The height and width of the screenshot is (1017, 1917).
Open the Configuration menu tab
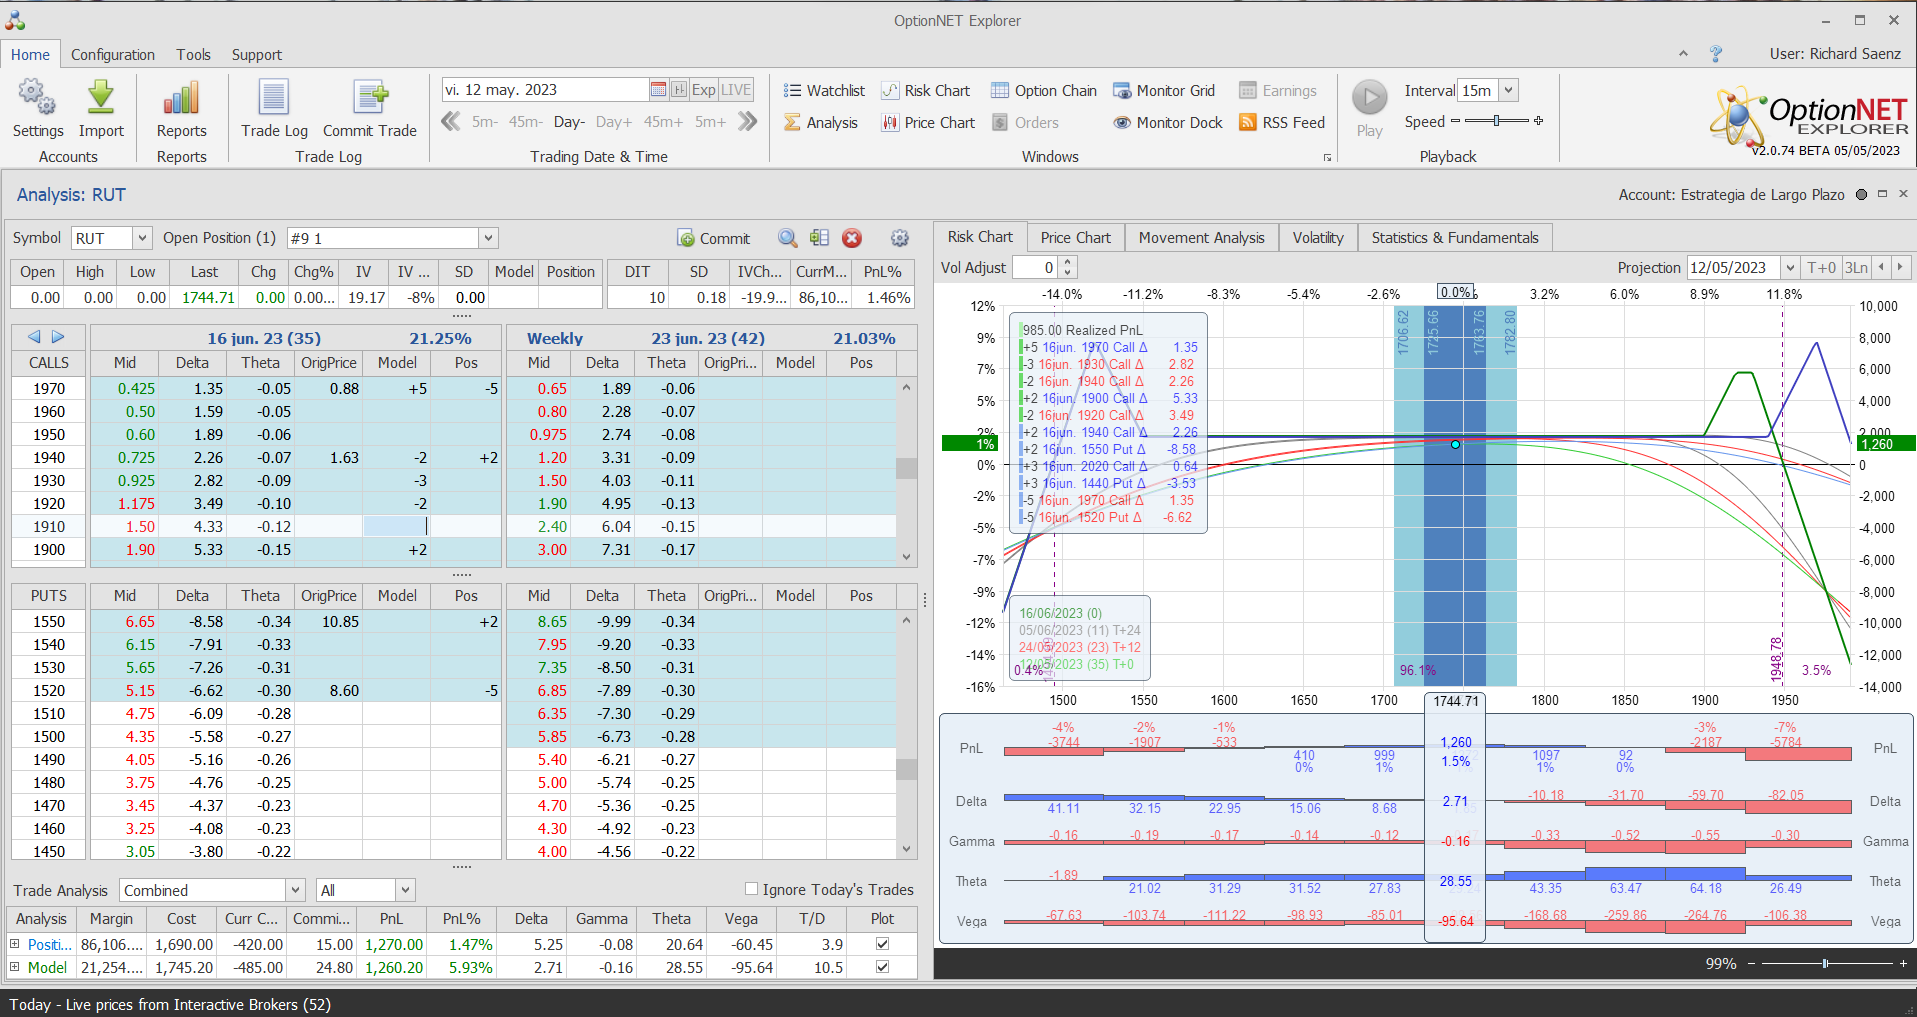click(113, 55)
